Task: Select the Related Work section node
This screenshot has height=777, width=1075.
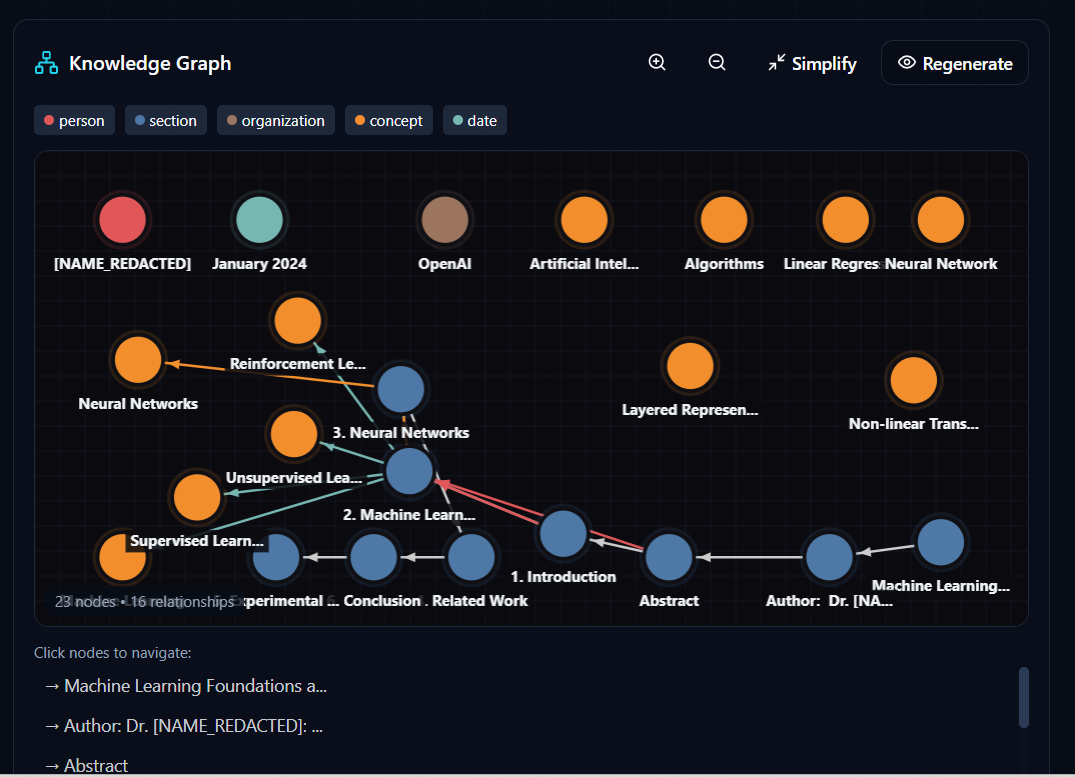Action: tap(471, 557)
